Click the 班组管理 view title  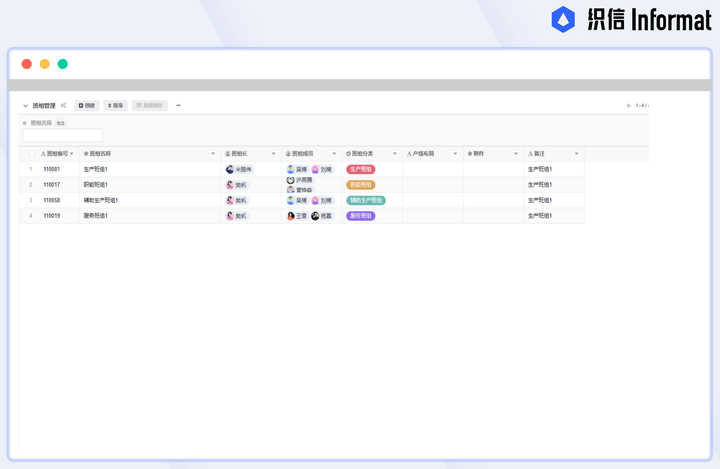tap(44, 106)
